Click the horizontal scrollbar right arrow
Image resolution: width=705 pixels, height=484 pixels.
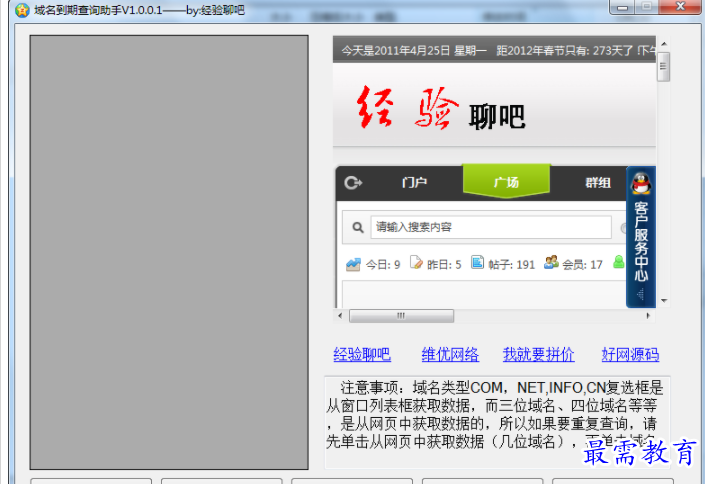click(648, 316)
